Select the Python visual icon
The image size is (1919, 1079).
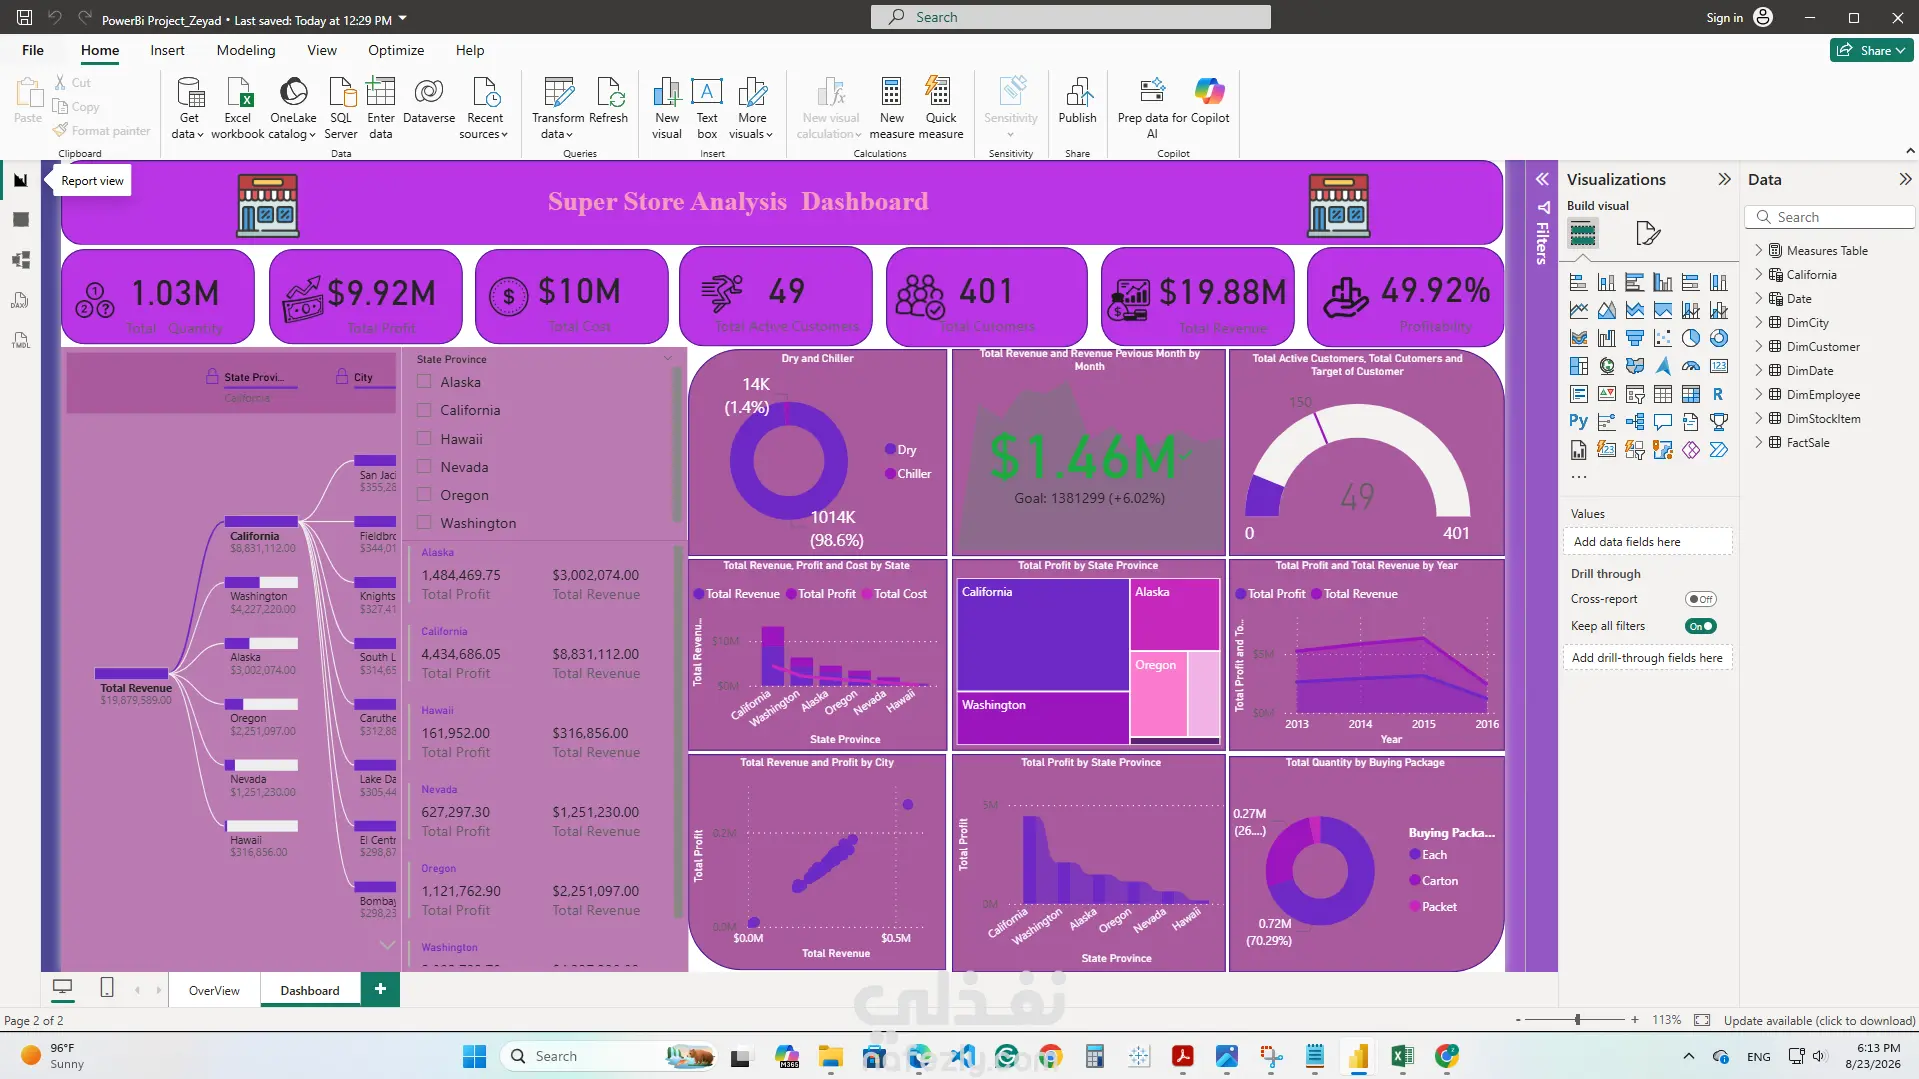tap(1578, 421)
